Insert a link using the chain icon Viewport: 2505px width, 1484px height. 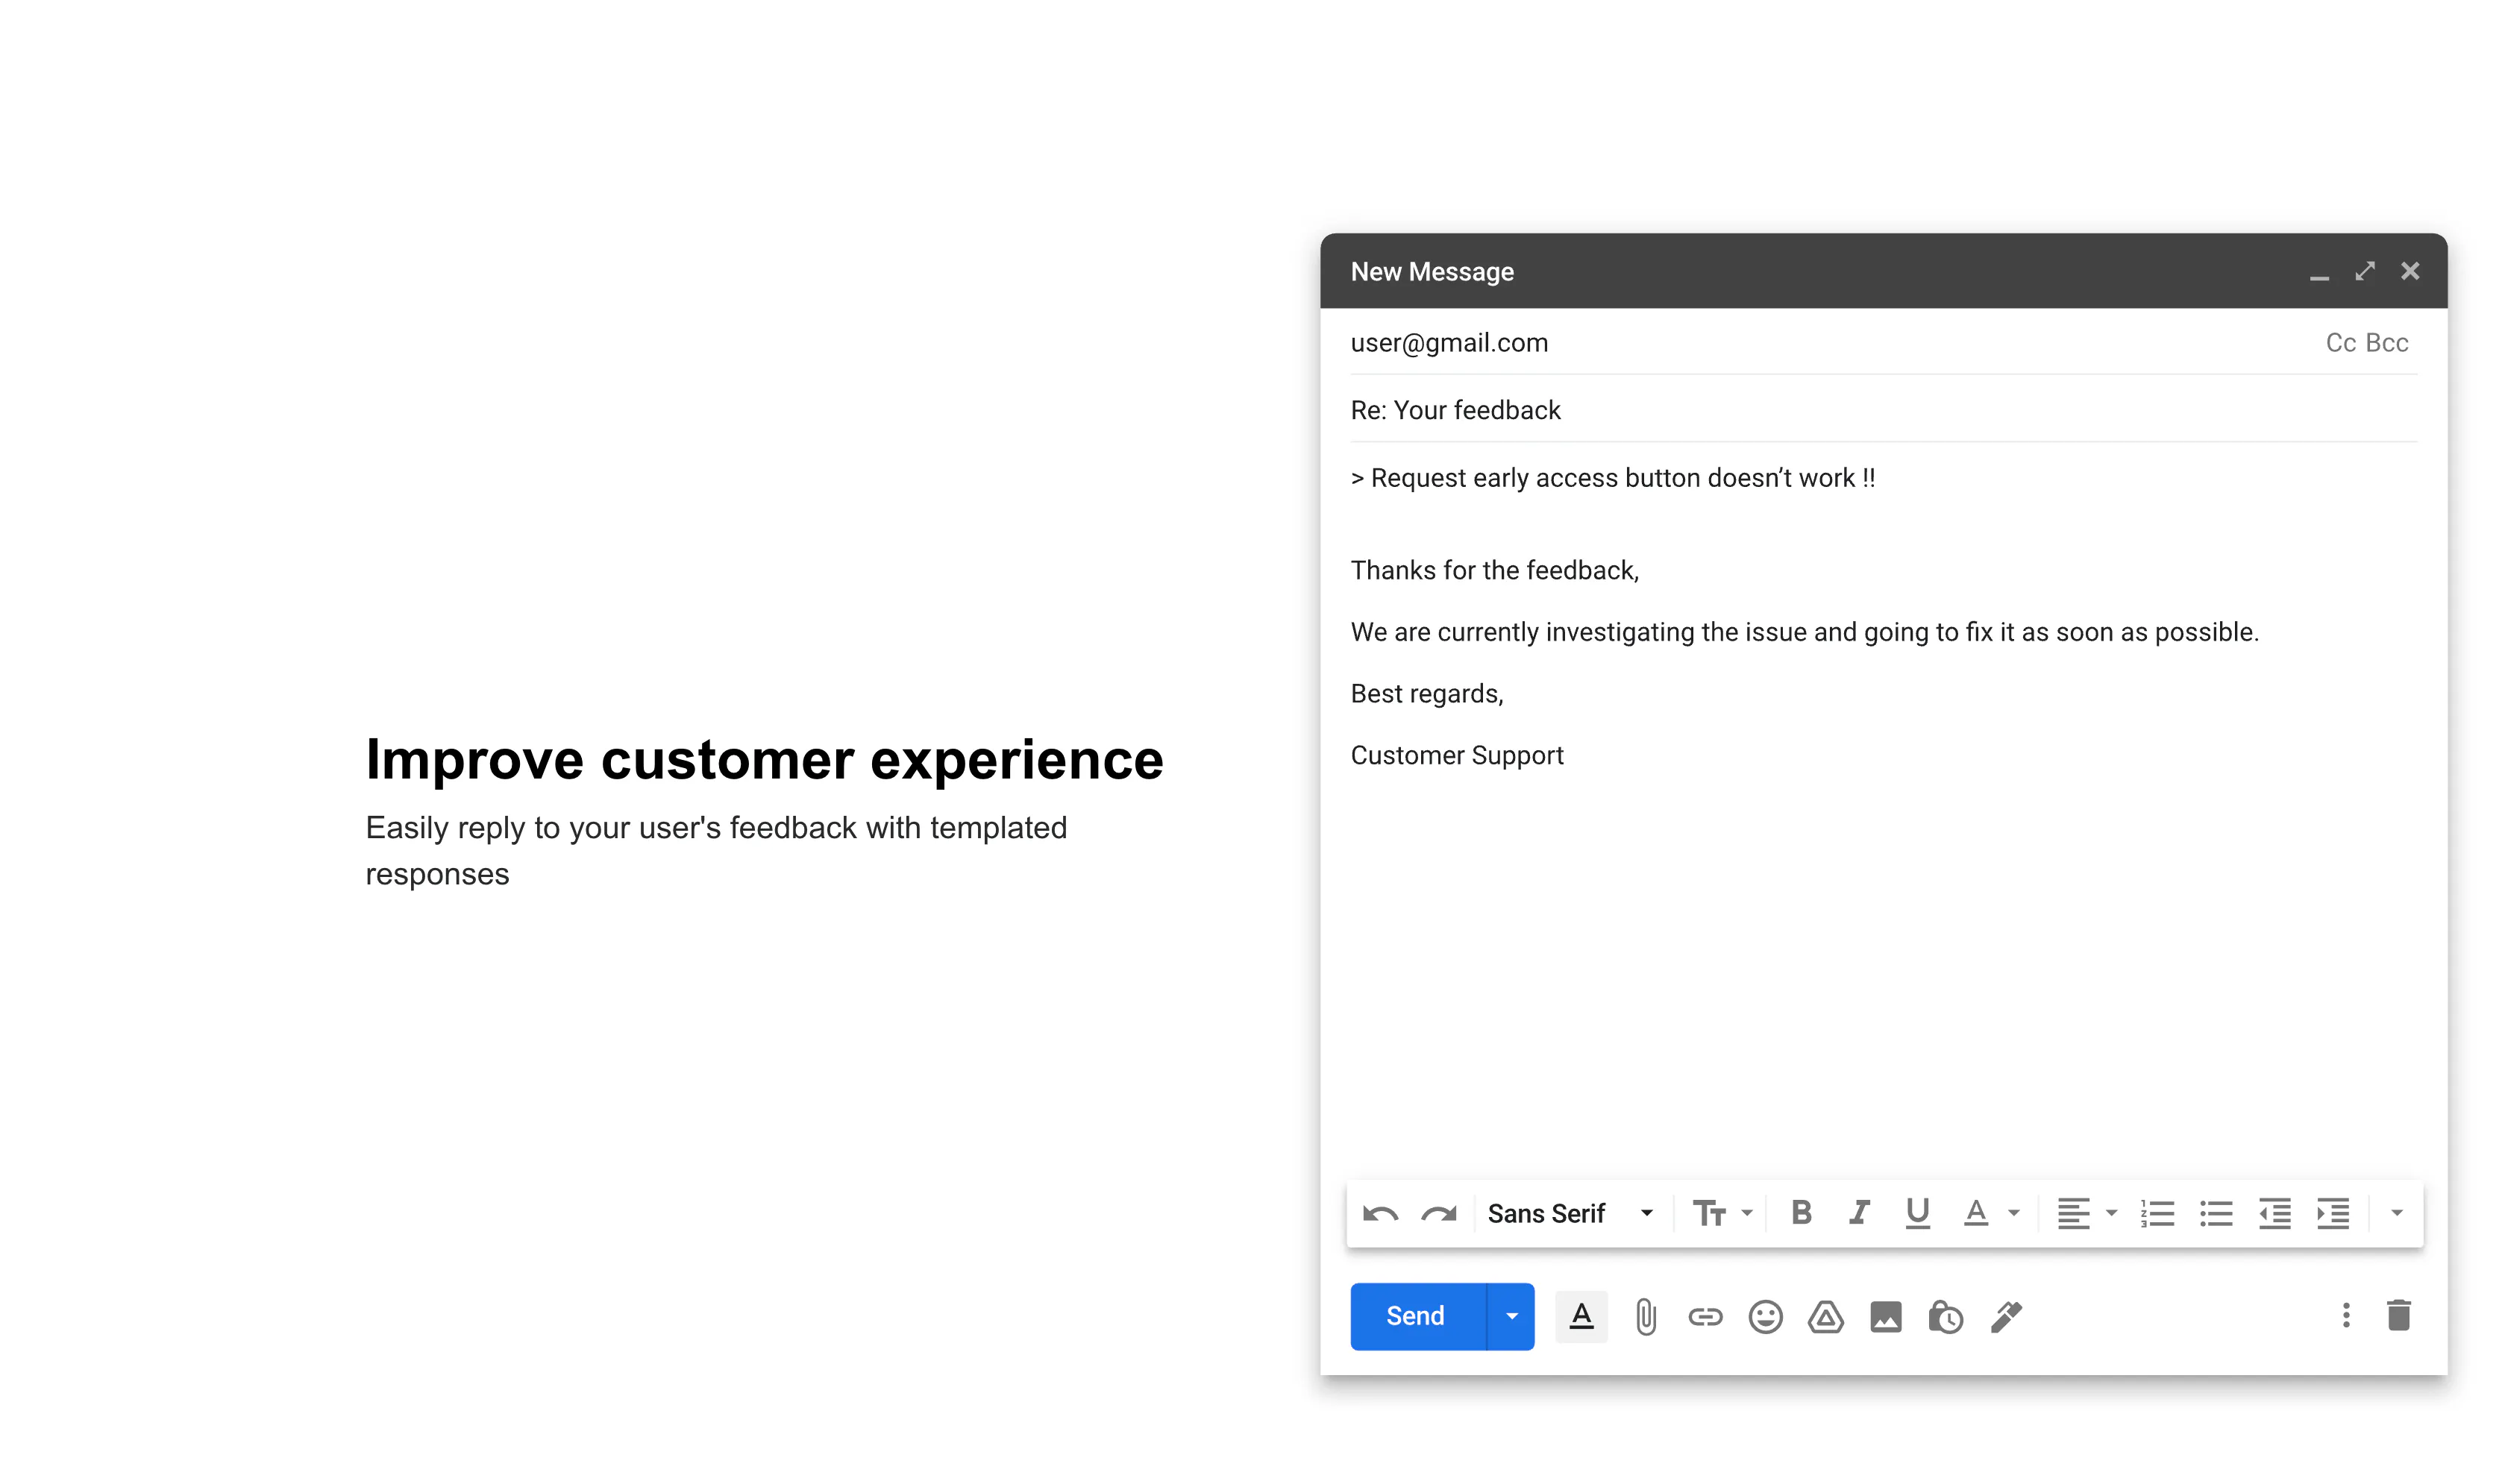pos(1705,1317)
